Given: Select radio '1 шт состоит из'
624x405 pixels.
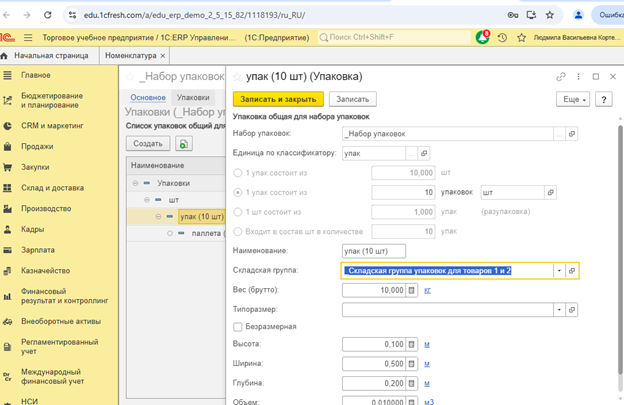Looking at the screenshot, I should pos(238,212).
